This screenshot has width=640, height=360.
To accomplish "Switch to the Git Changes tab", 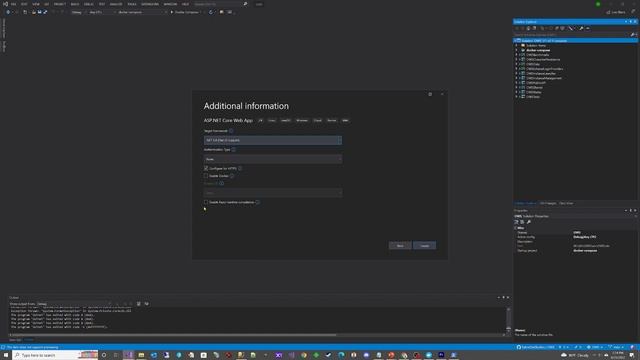I will [x=548, y=203].
